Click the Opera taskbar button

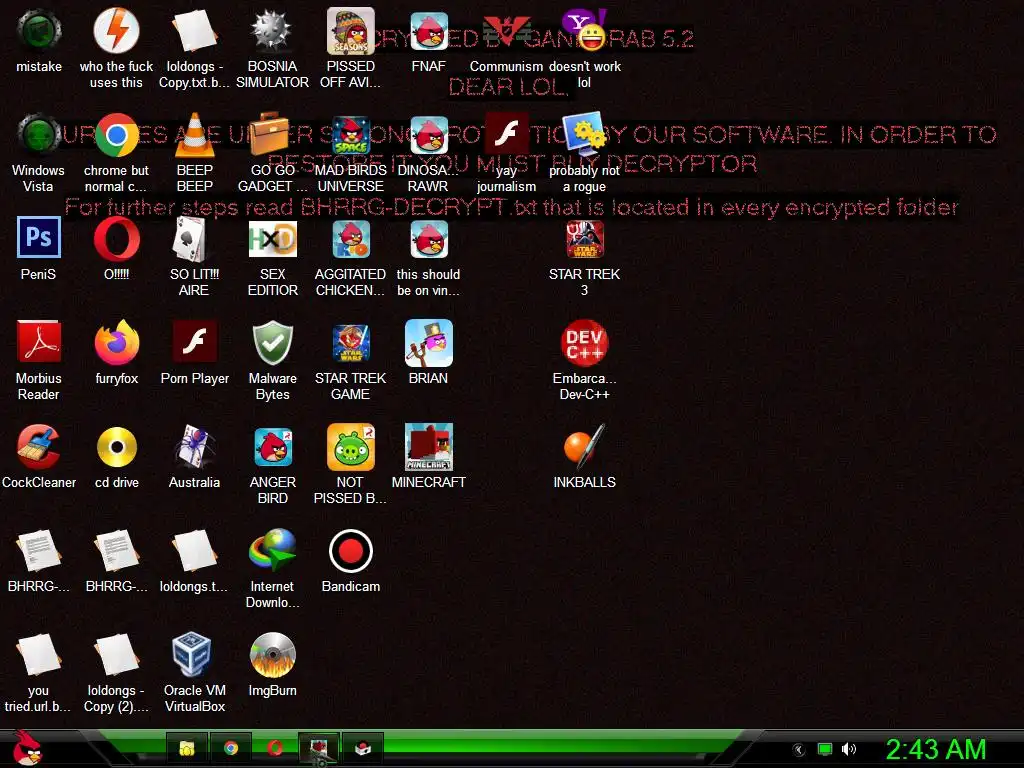click(275, 748)
